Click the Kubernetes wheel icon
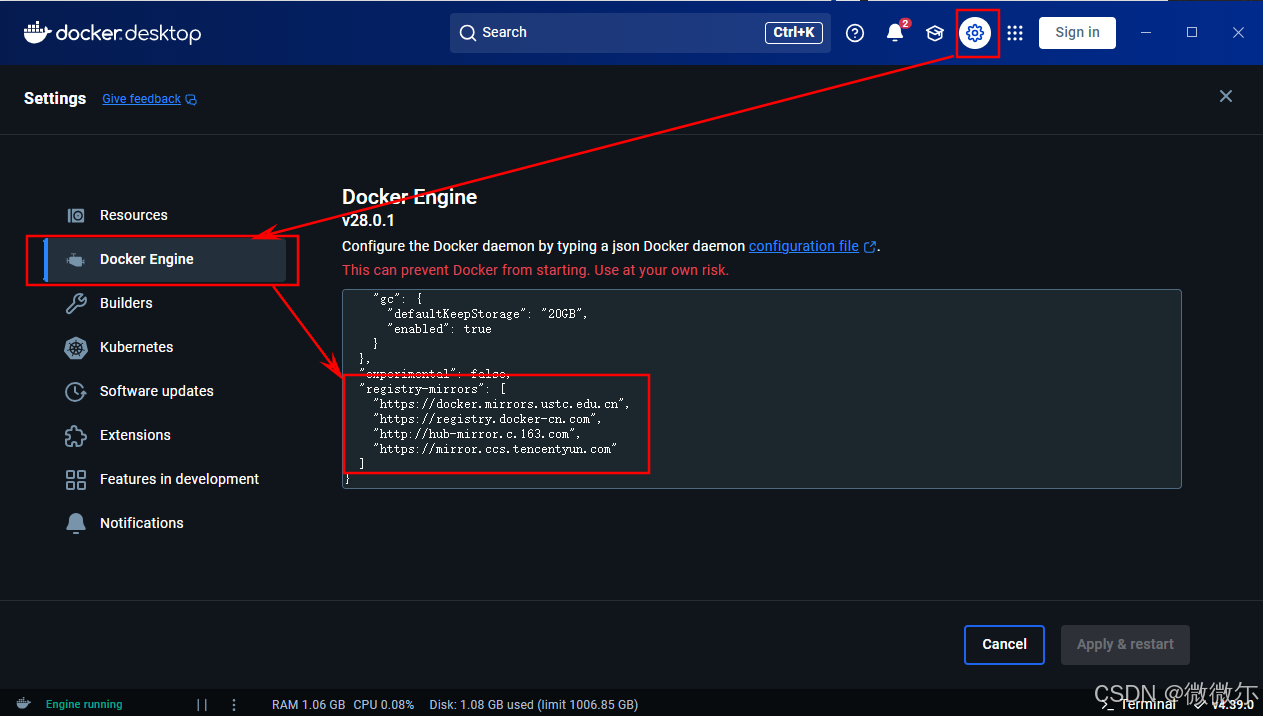 pos(76,348)
